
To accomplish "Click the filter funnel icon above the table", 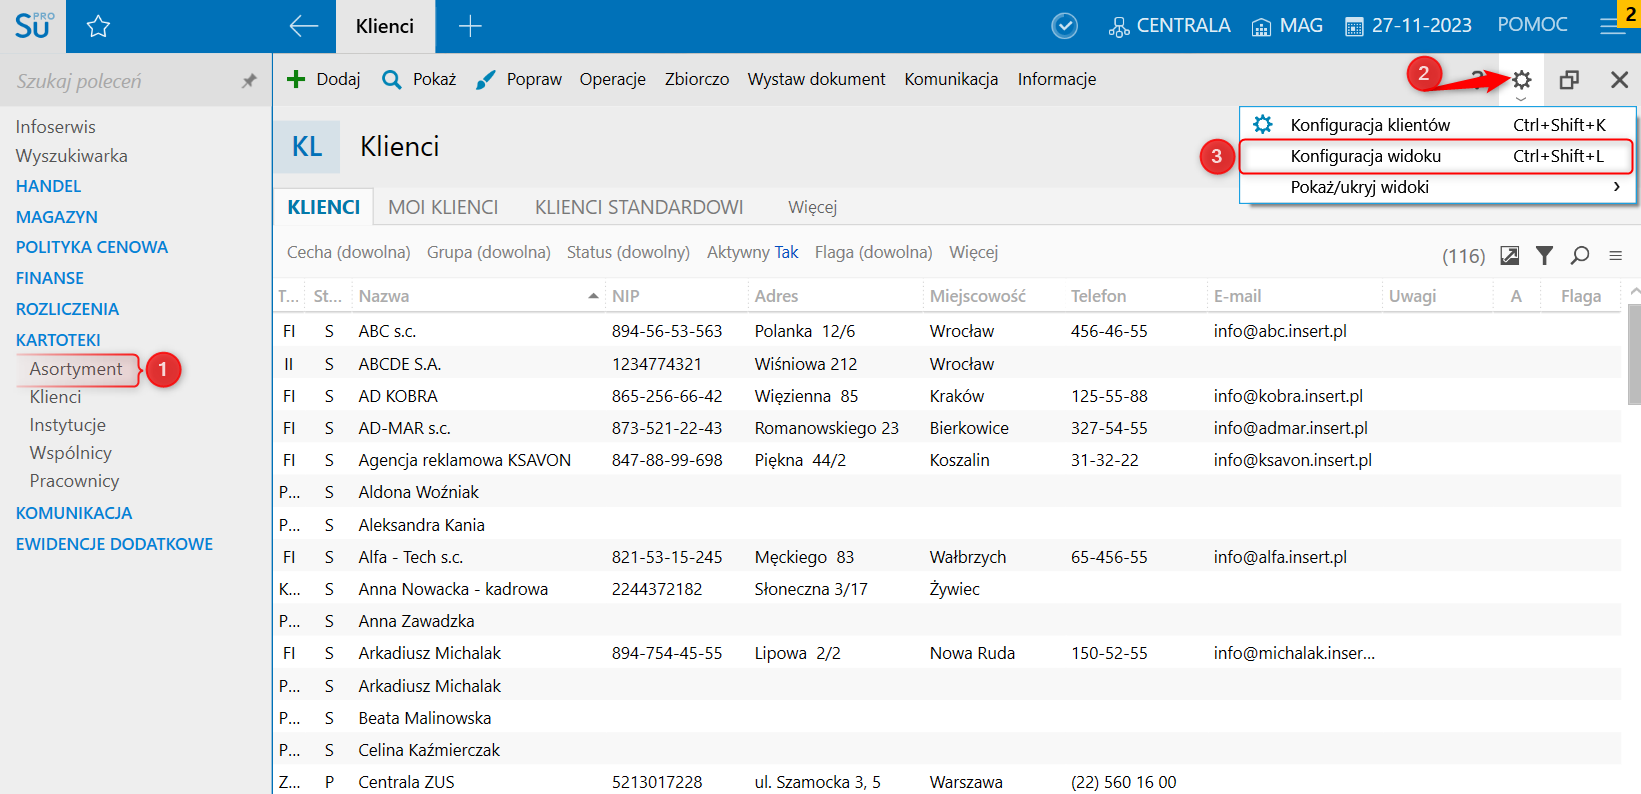I will point(1544,256).
